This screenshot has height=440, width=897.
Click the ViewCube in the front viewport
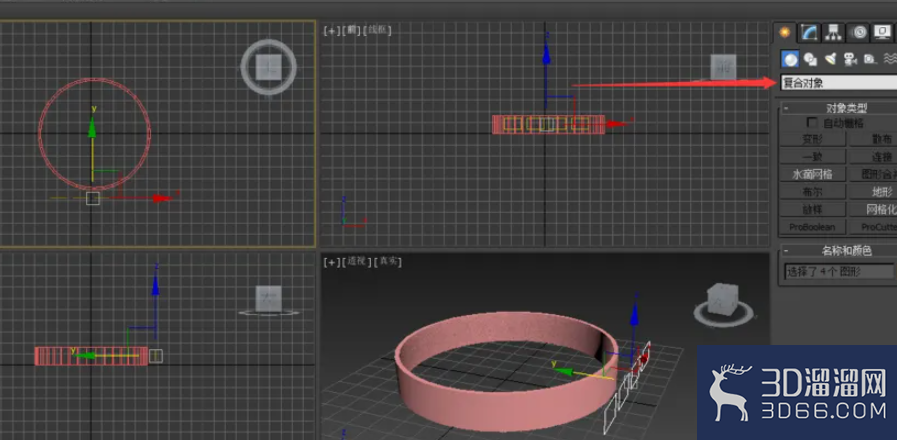click(723, 67)
